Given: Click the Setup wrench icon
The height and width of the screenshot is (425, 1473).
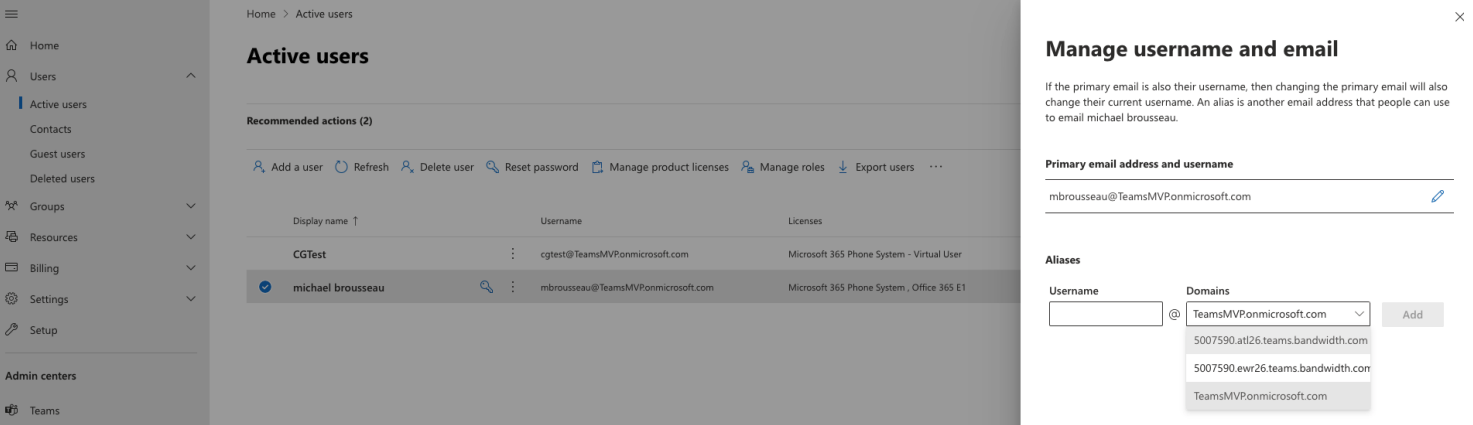Looking at the screenshot, I should point(12,330).
